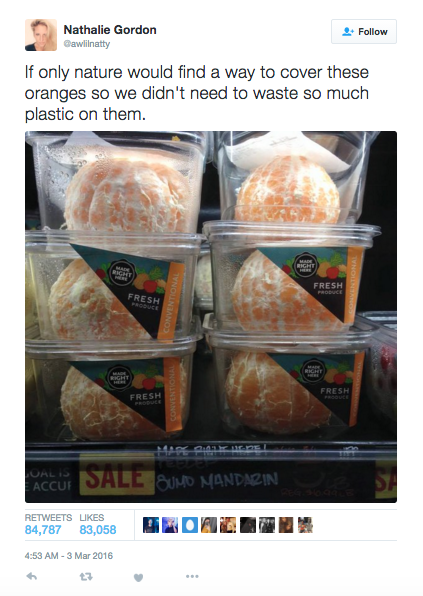Click the second liker avatar thumbnail

(170, 525)
